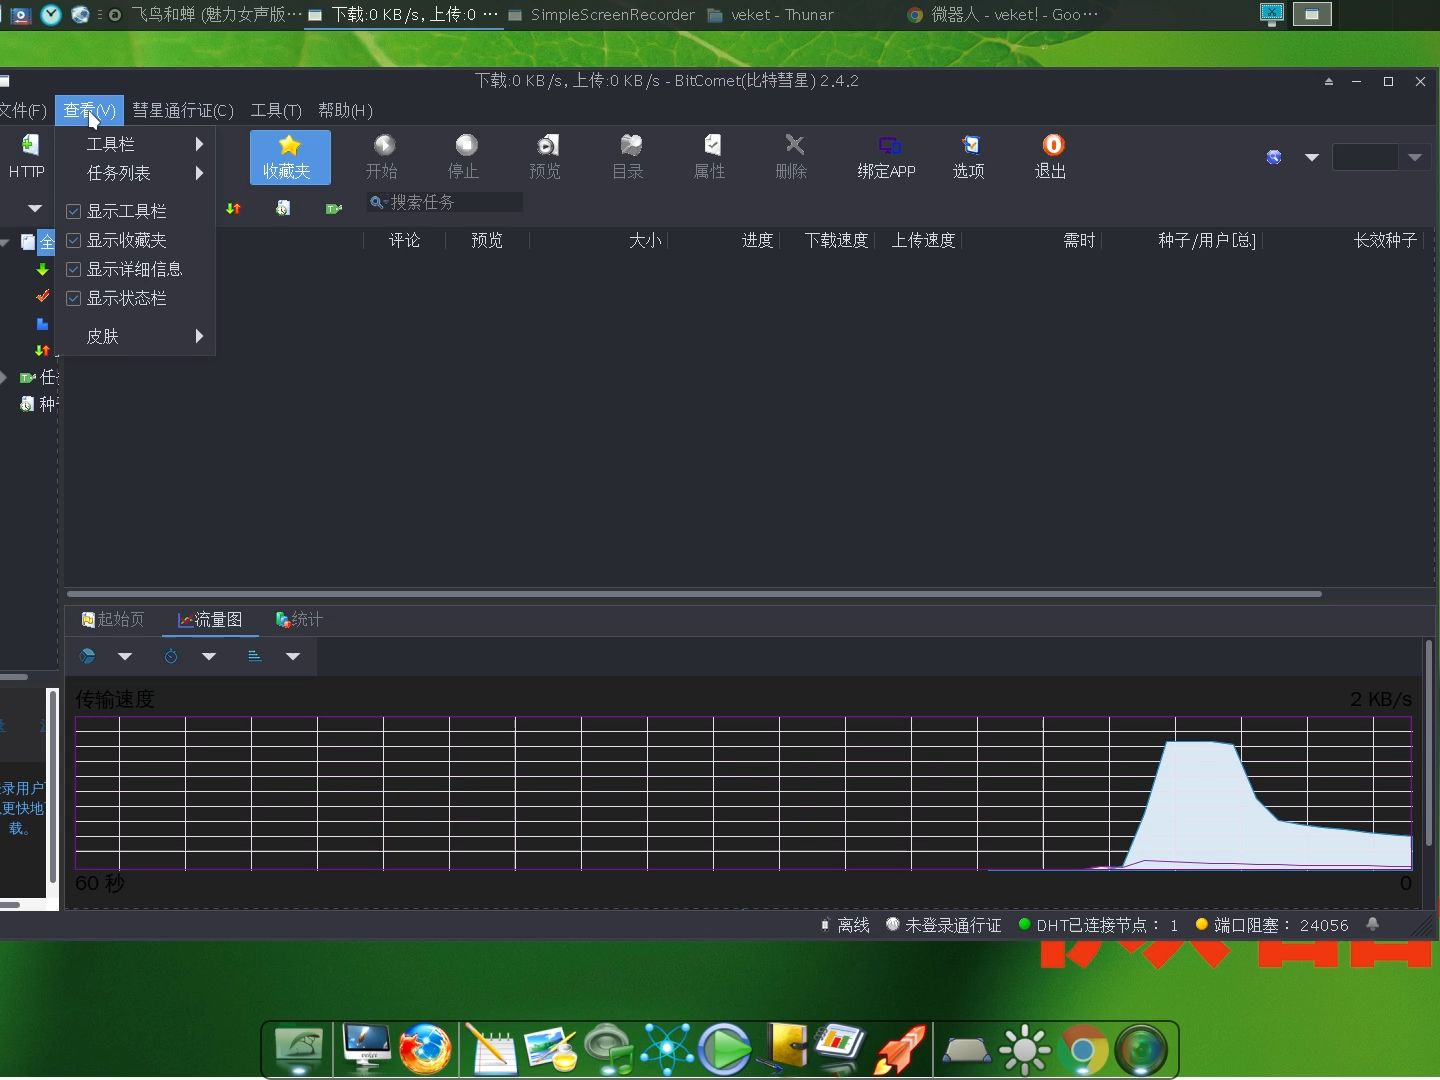Open the dropdown arrow under the HTTP button
The height and width of the screenshot is (1080, 1440).
35,208
